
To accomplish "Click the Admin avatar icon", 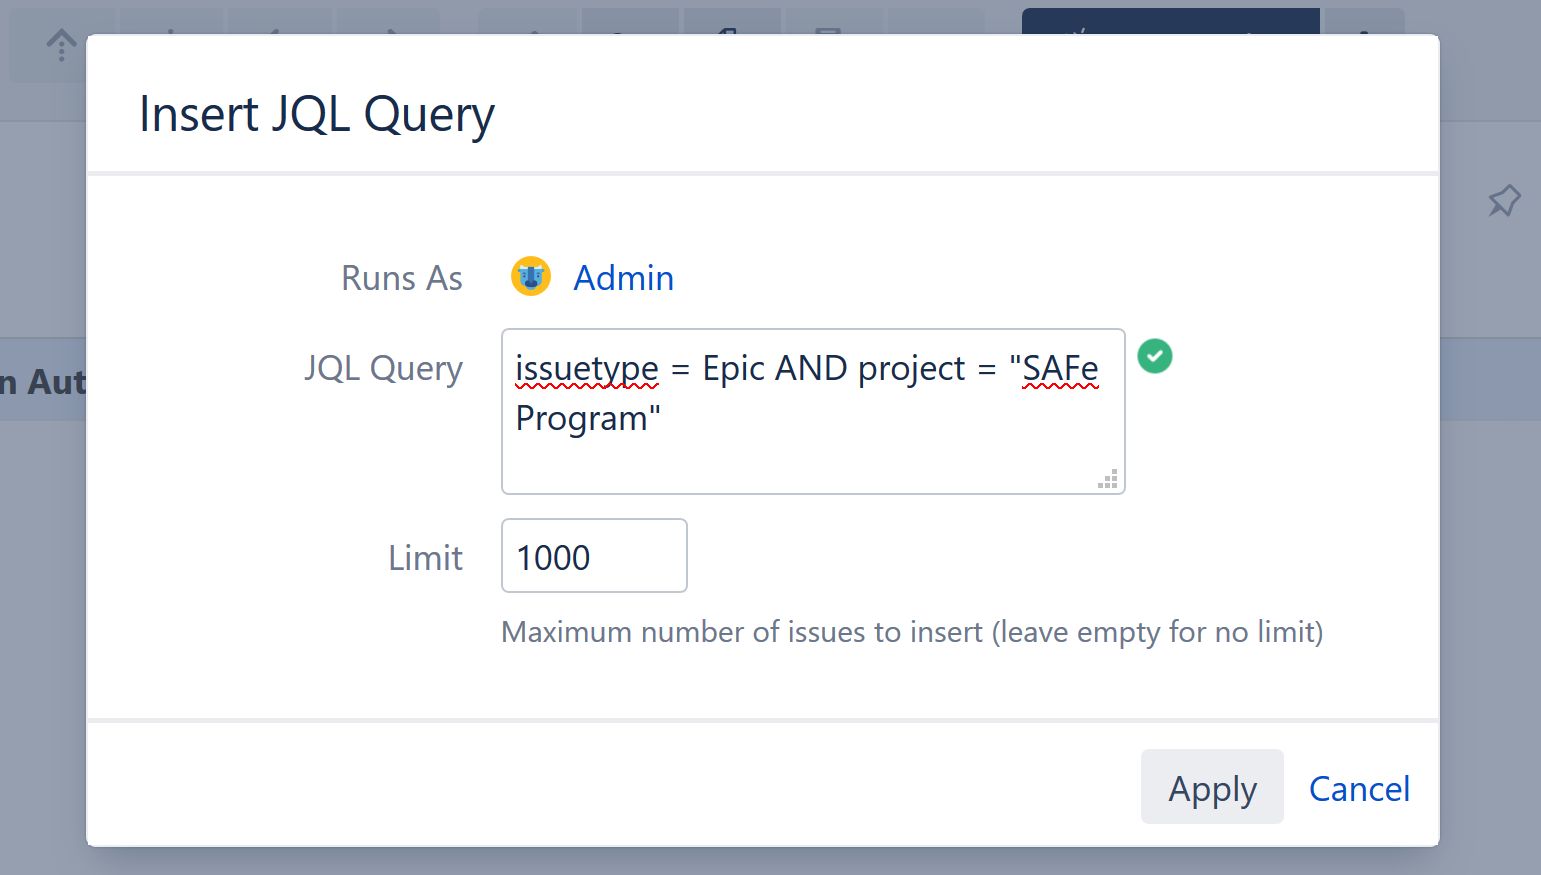I will (530, 276).
